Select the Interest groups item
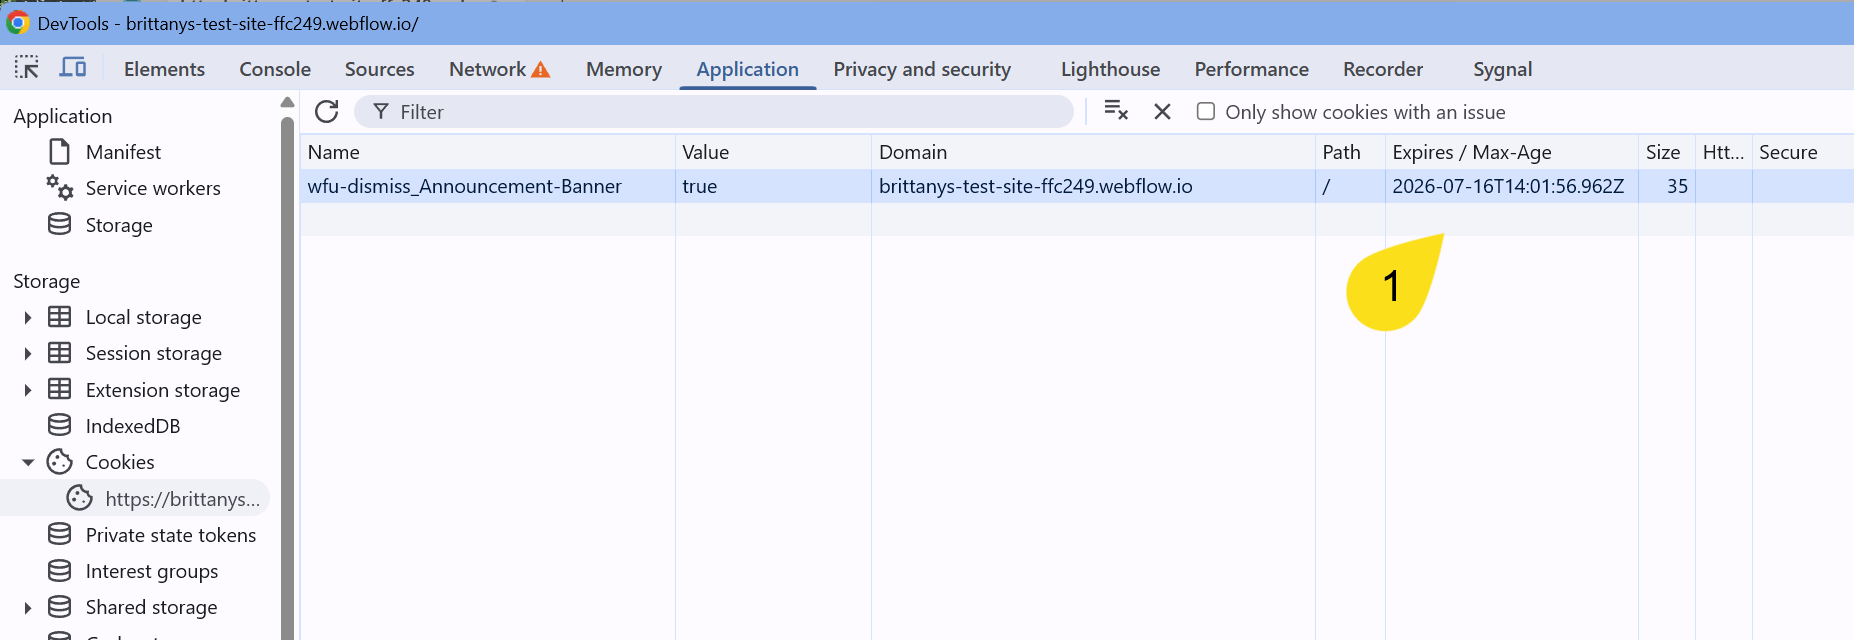This screenshot has height=640, width=1854. (x=152, y=571)
